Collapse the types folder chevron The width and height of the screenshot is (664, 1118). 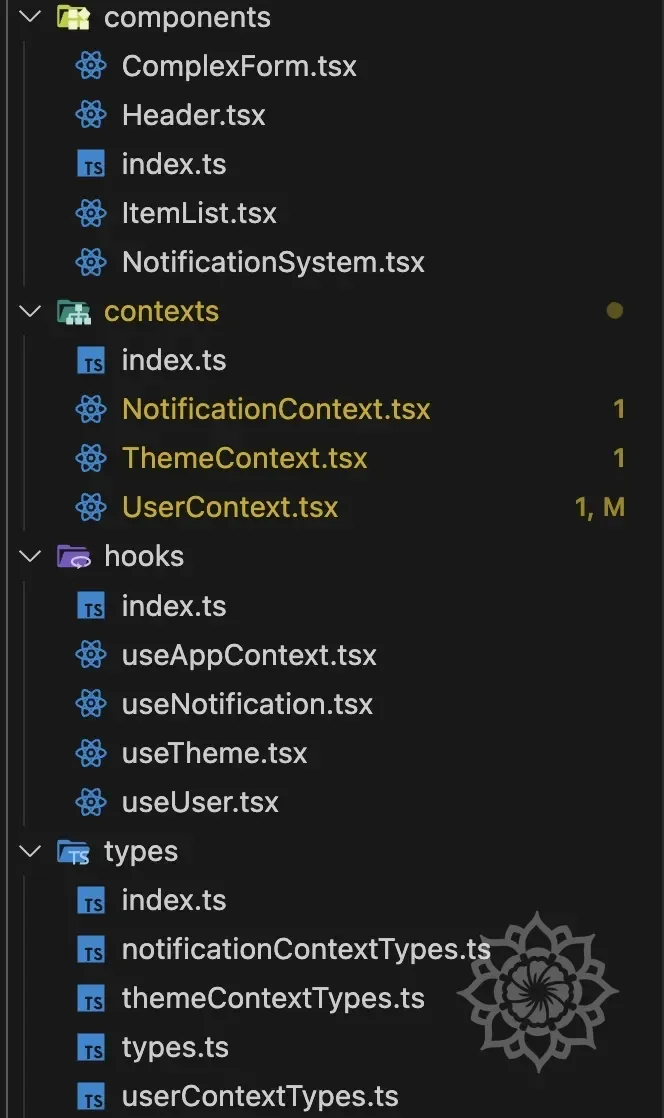[x=31, y=852]
